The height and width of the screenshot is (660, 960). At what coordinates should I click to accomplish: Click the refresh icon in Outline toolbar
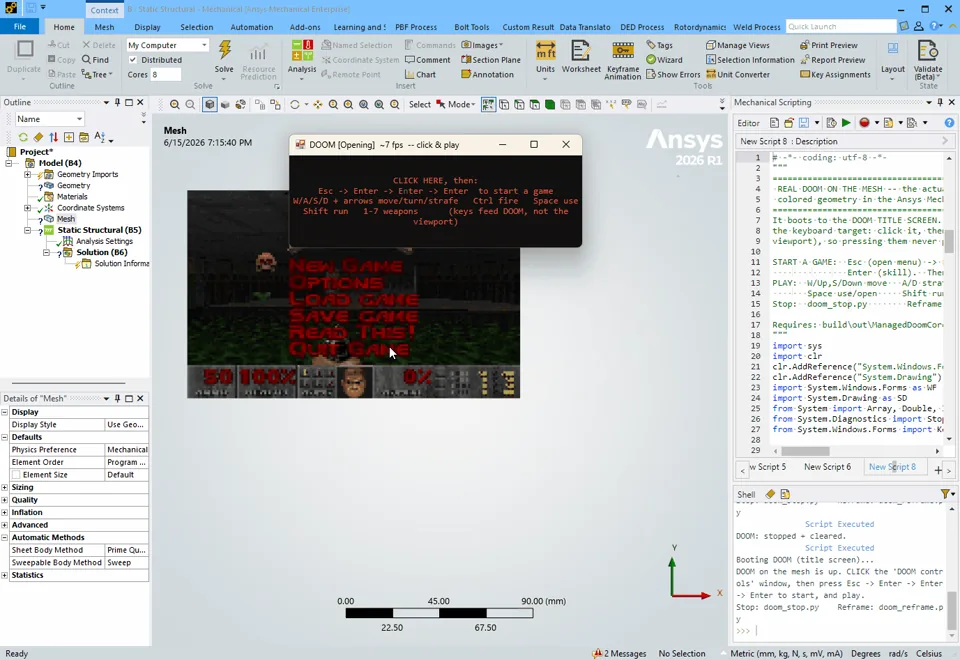[23, 137]
